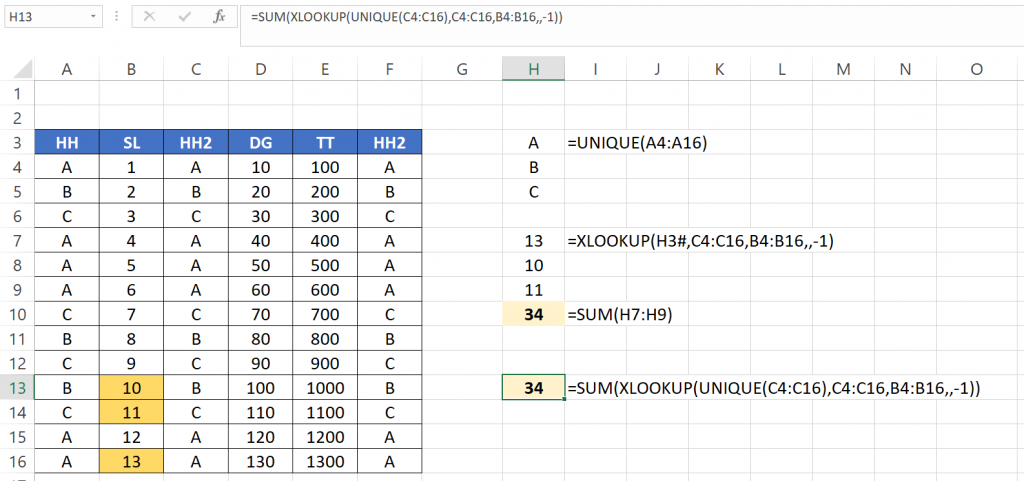Select cell E15 with value 1200
Viewport: 1024px width, 481px height.
(325, 437)
